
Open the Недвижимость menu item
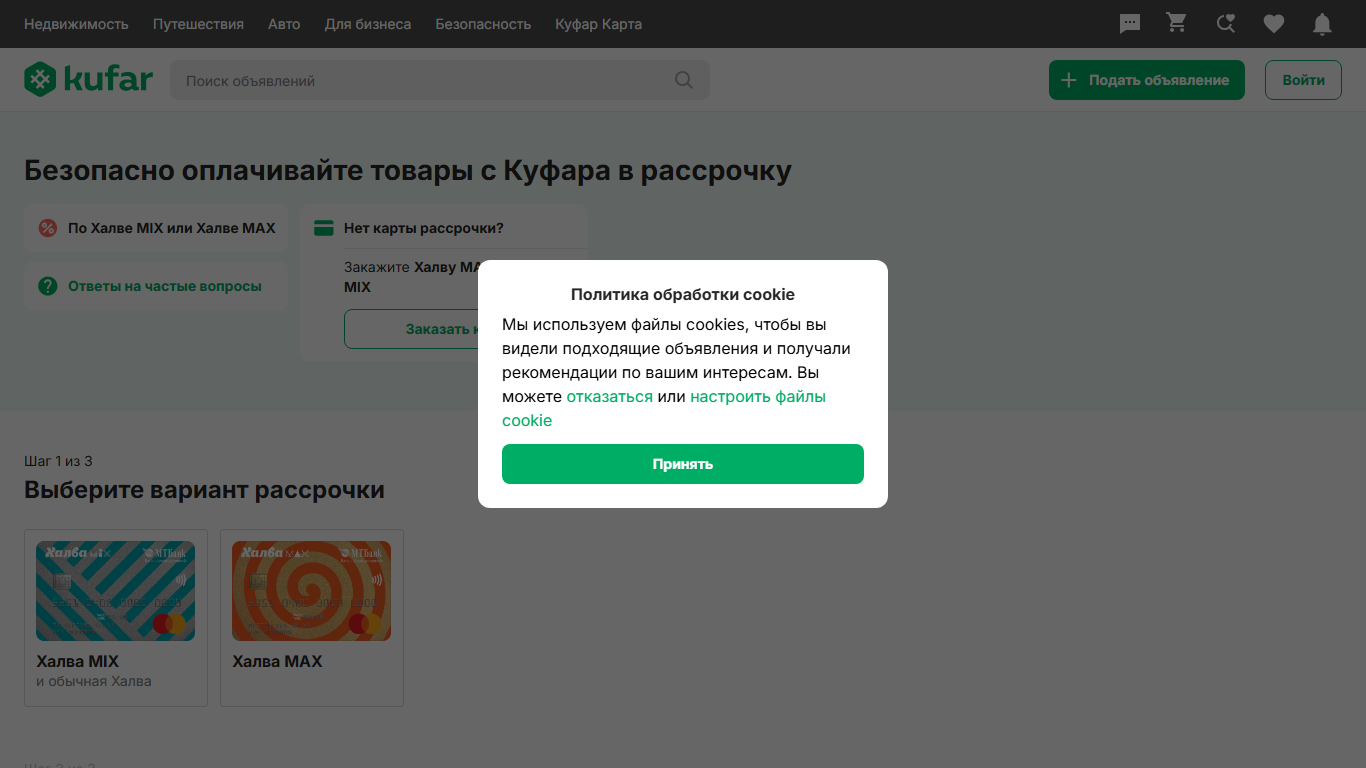[x=76, y=24]
